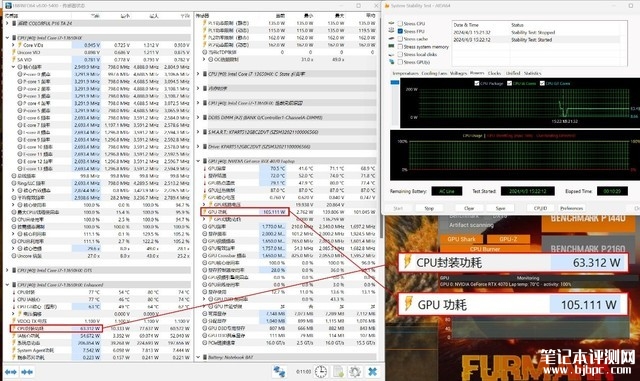640x381 pixels.
Task: Click Stop in System Stability Test
Action: 429,208
